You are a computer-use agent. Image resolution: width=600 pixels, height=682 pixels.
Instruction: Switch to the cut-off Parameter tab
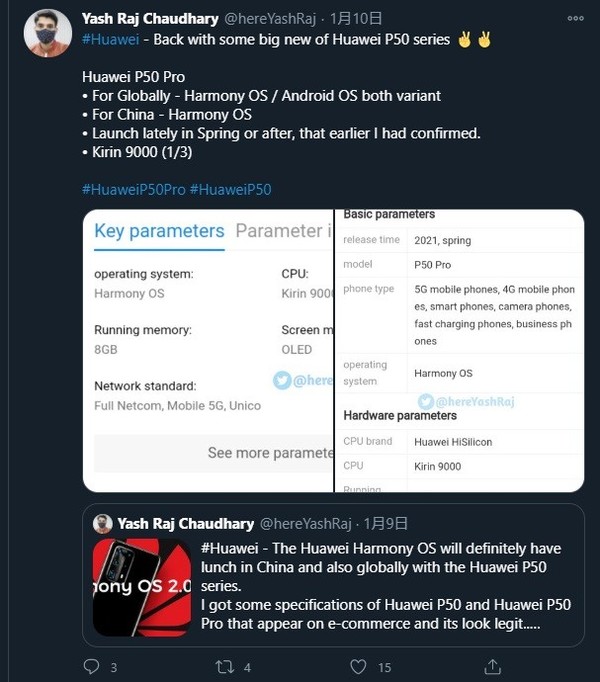(283, 231)
